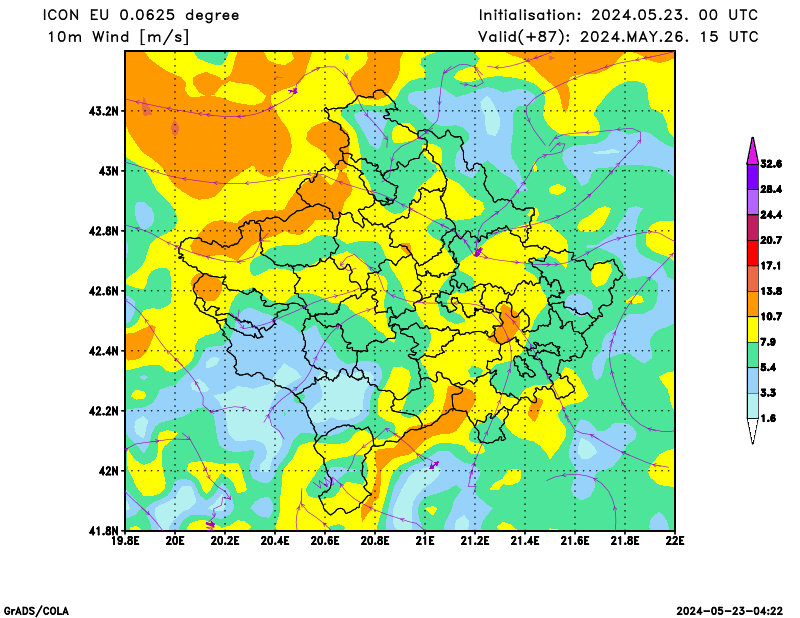Image resolution: width=800 pixels, height=618 pixels.
Task: Click the 21E longitude label
Action: coord(425,540)
